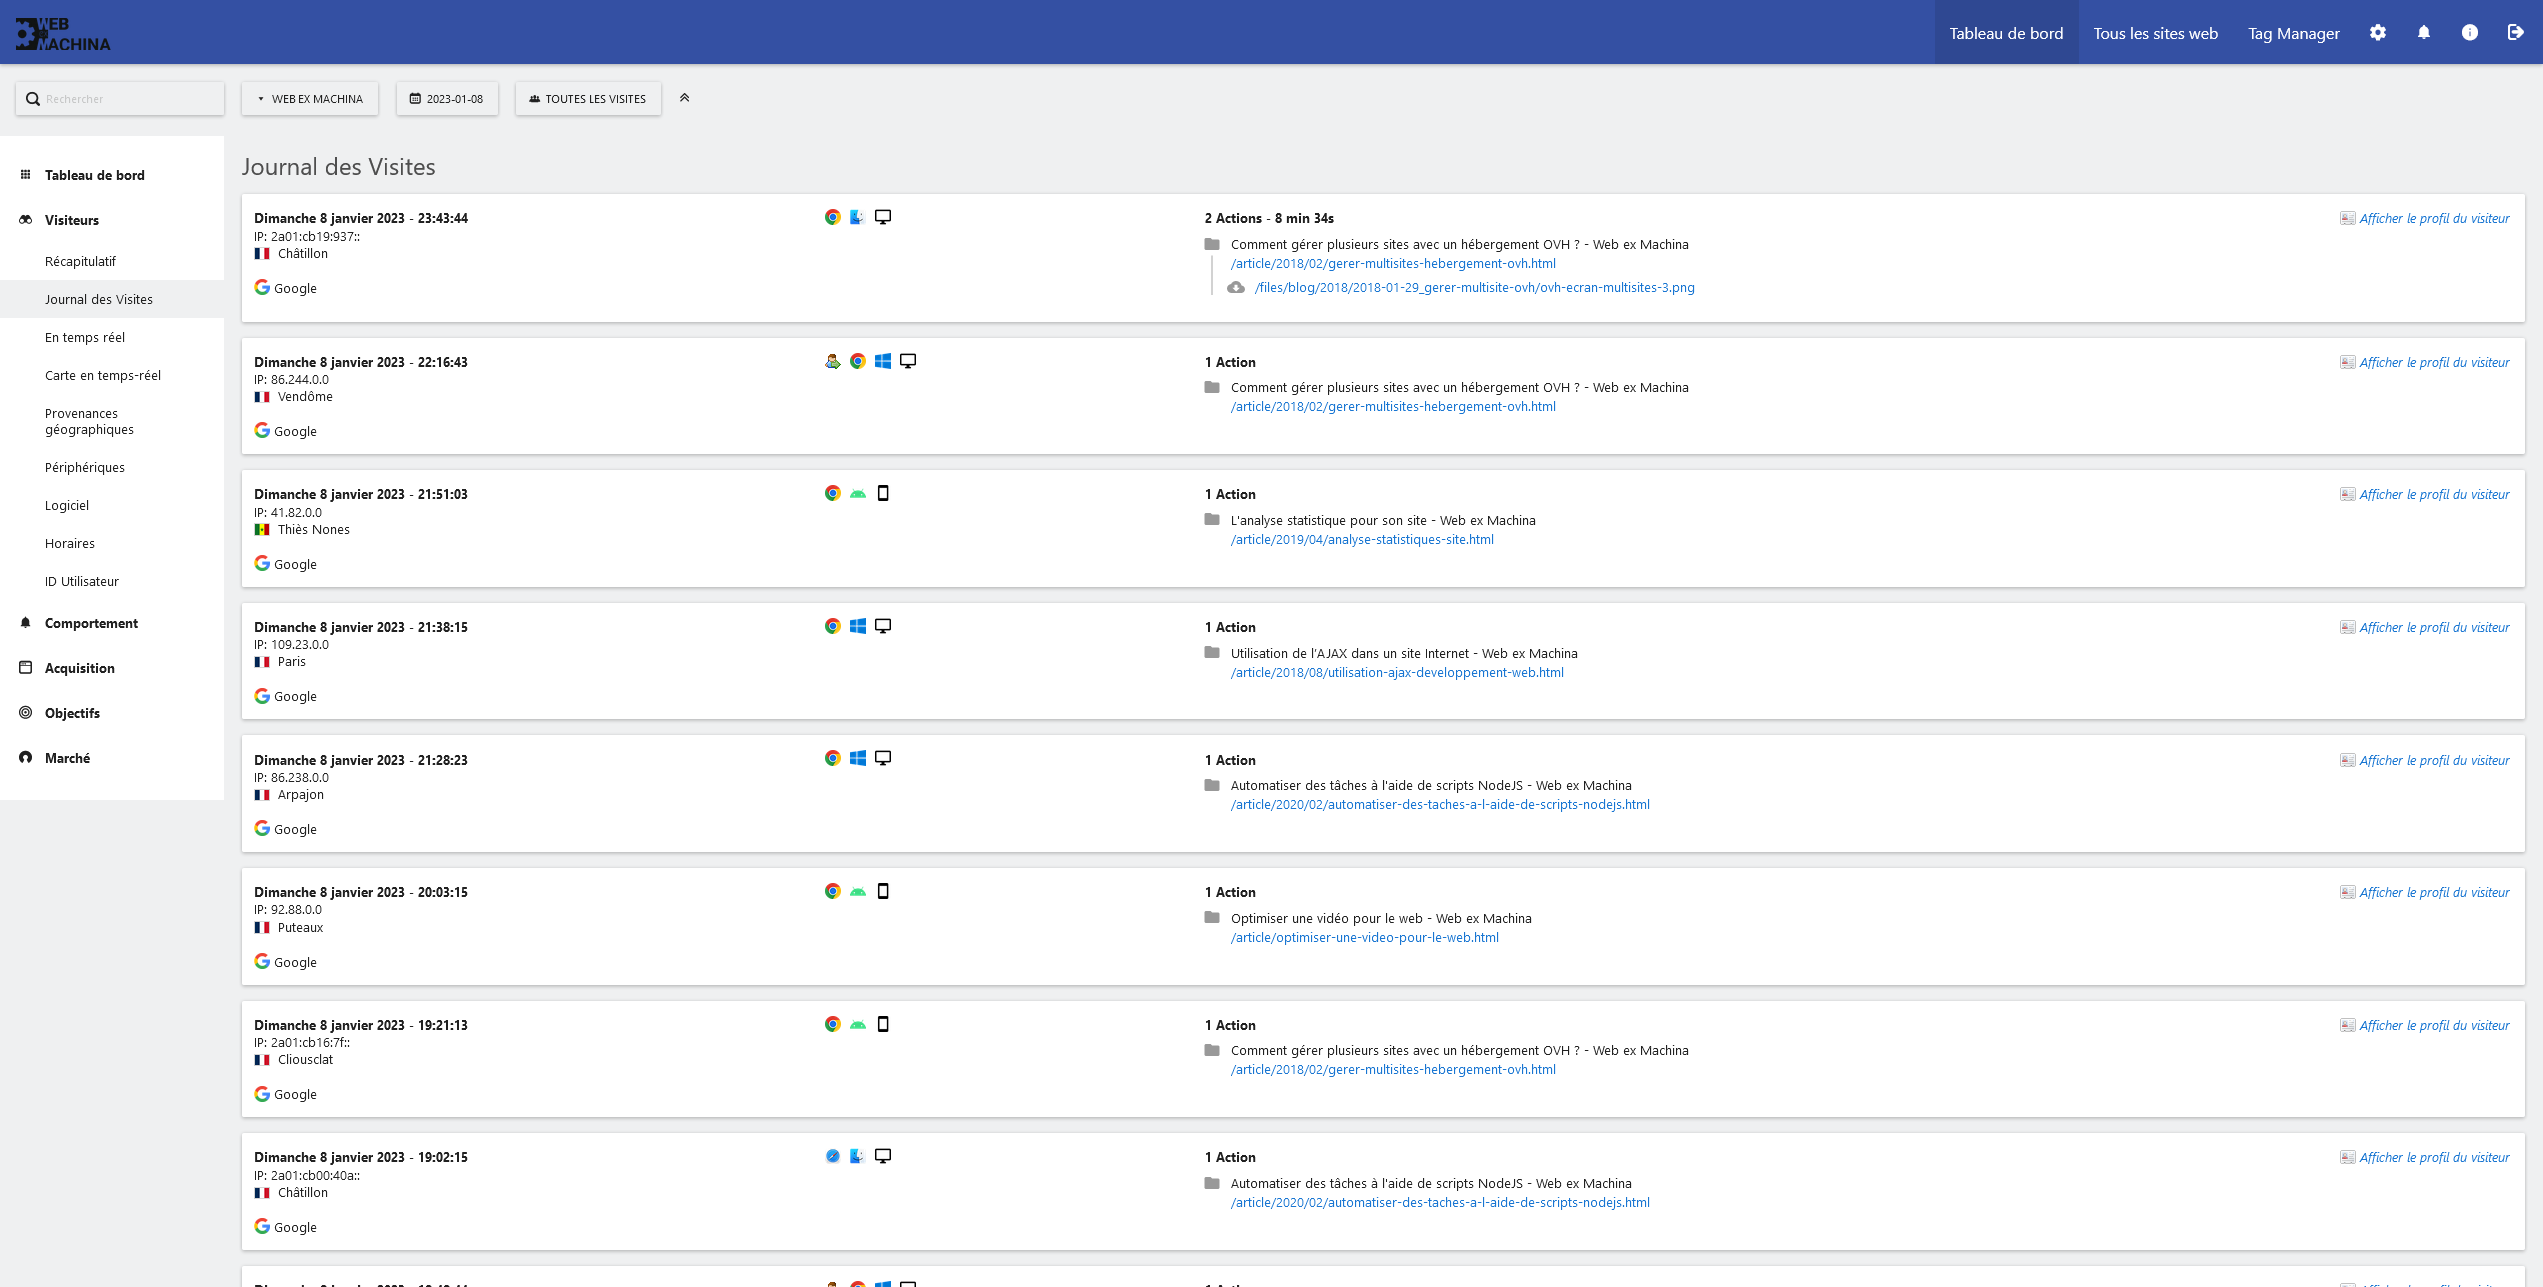This screenshot has height=1287, width=2543.
Task: Click Chrome icon of 21:38:15 visit
Action: click(832, 626)
